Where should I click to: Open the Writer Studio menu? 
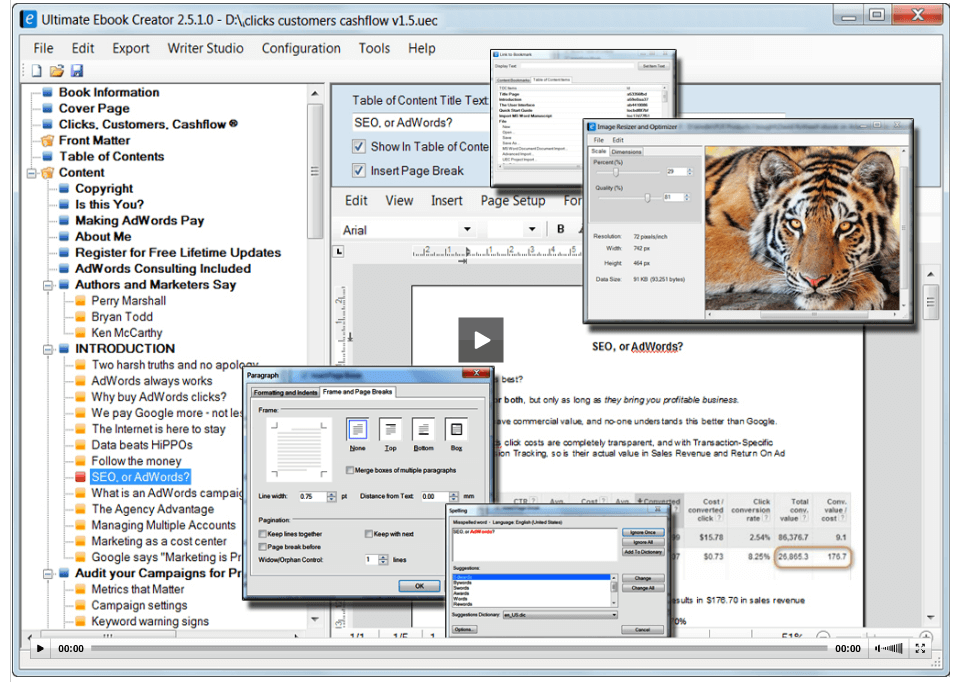click(x=205, y=48)
